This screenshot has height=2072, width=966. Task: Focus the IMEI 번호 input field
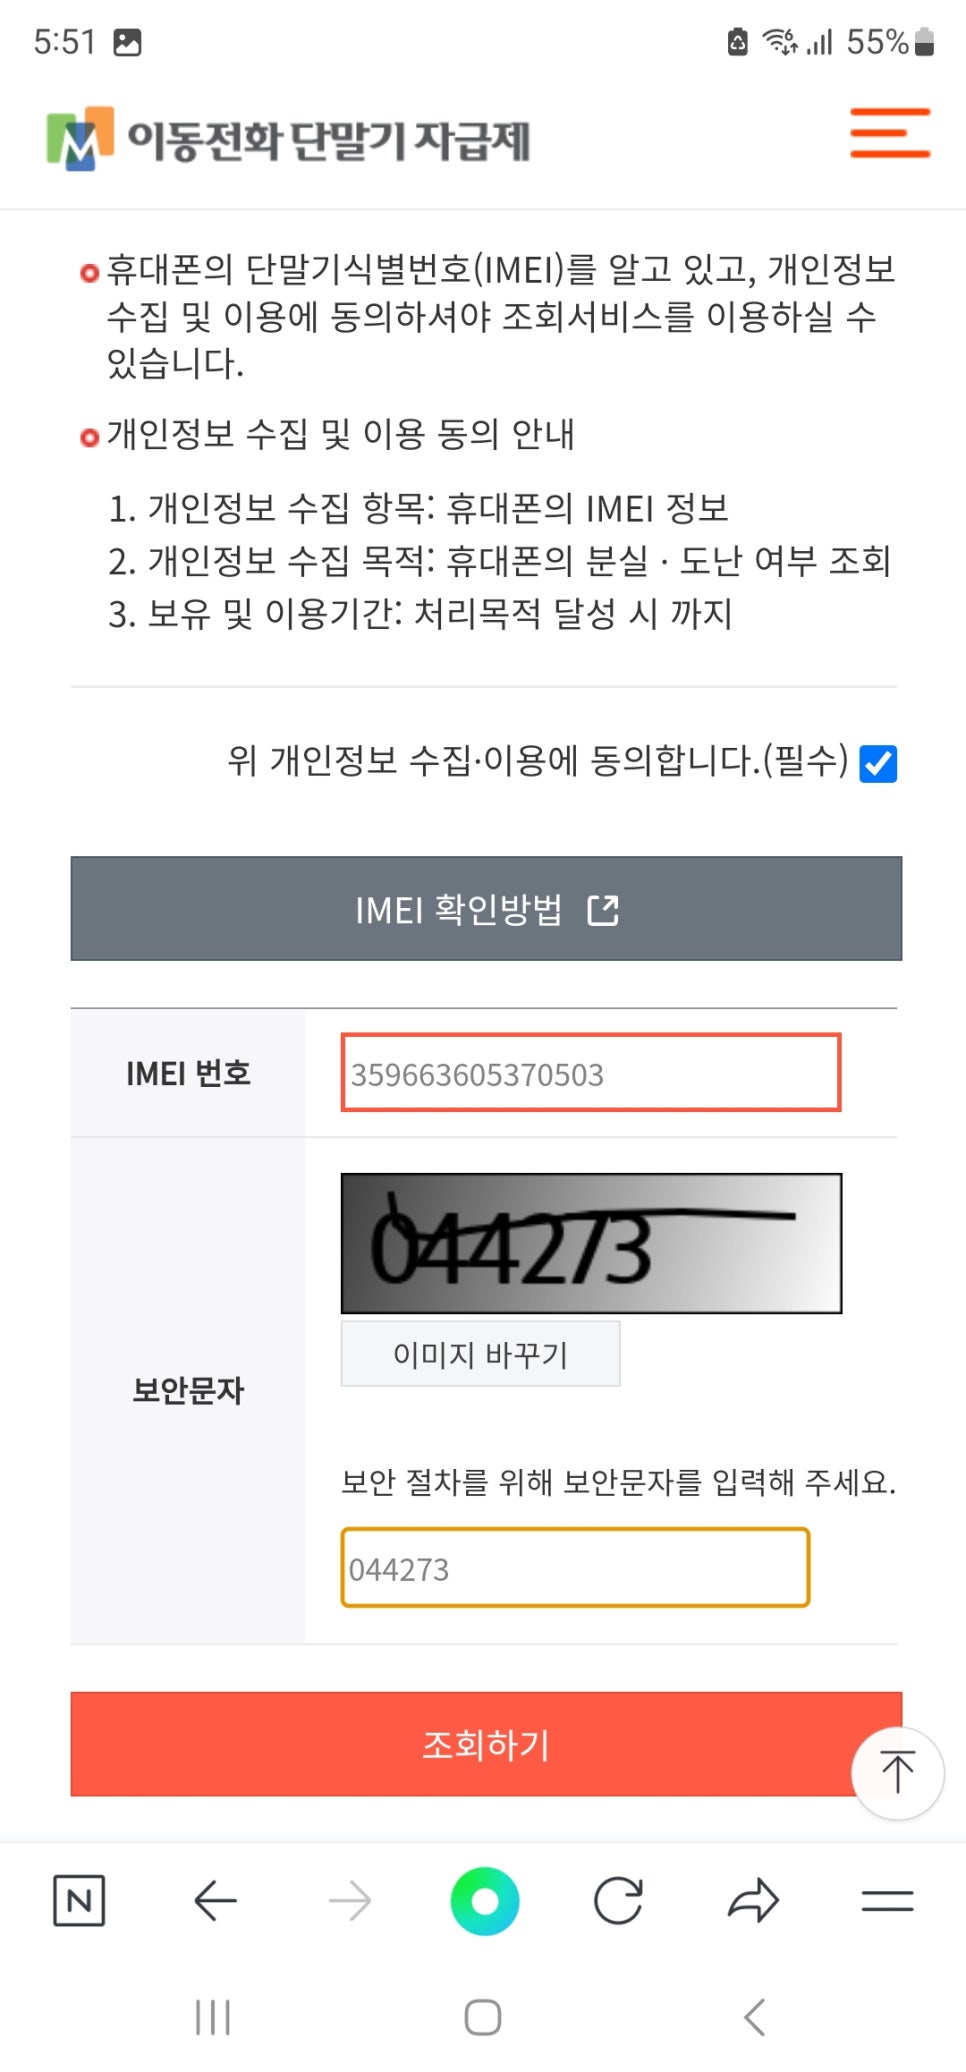[x=591, y=1073]
